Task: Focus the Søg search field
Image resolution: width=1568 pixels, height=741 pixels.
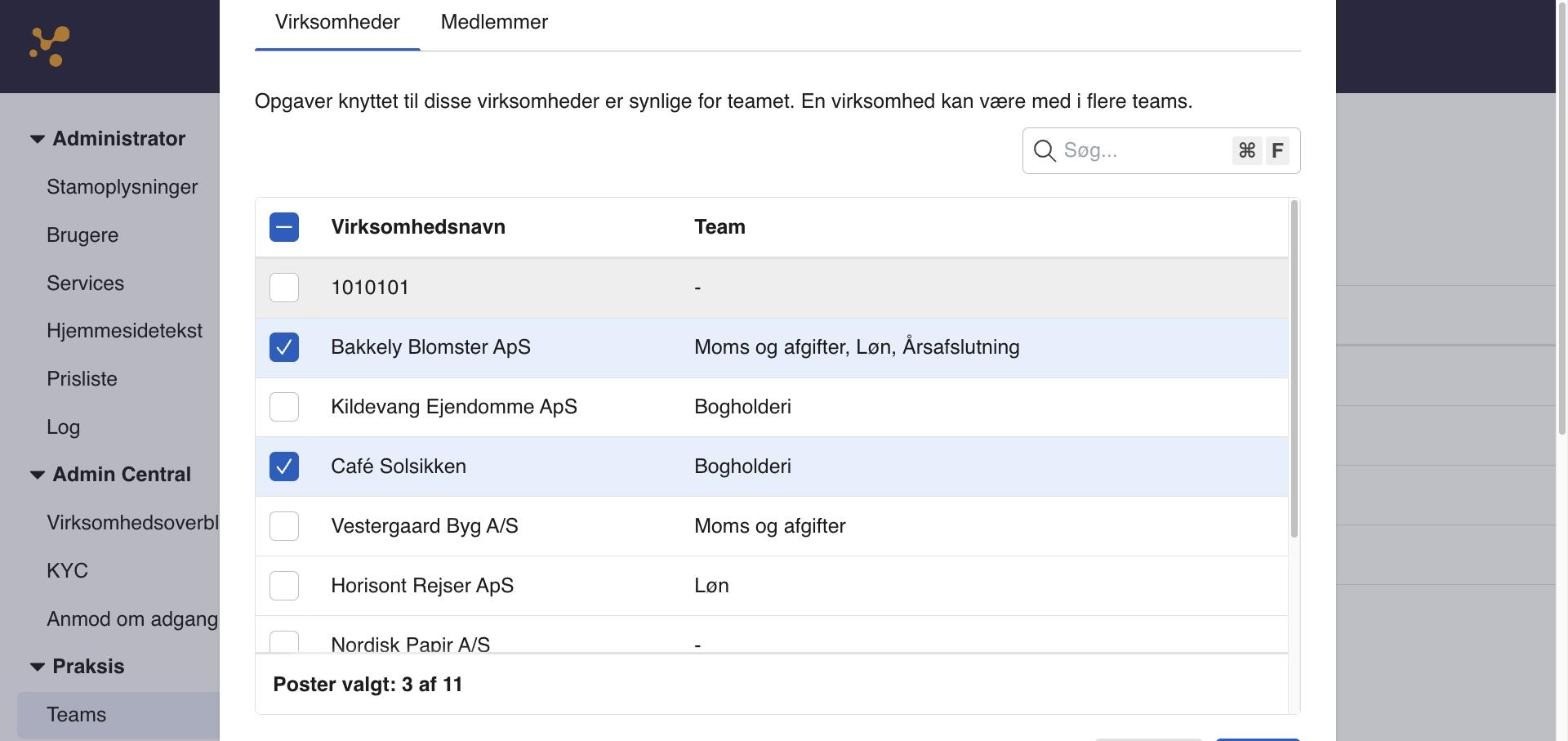Action: (1161, 151)
